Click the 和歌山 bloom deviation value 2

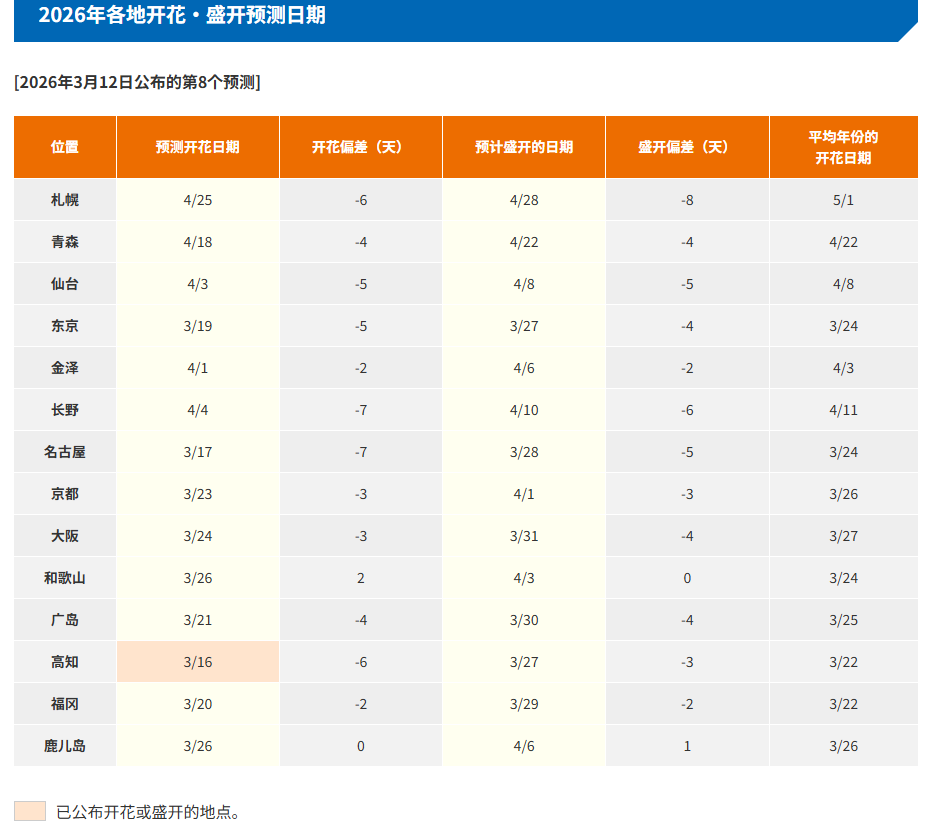(x=361, y=578)
